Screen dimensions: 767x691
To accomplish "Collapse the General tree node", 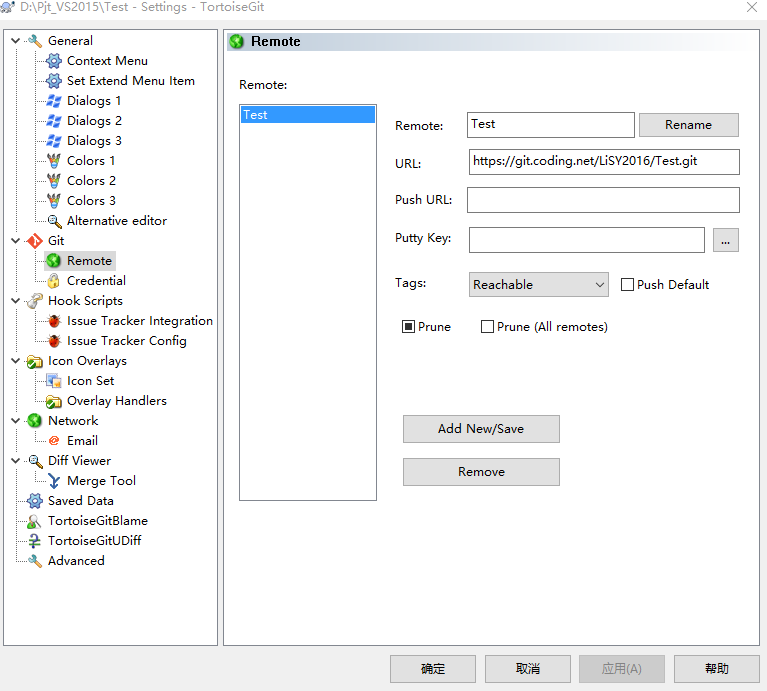I will point(16,41).
